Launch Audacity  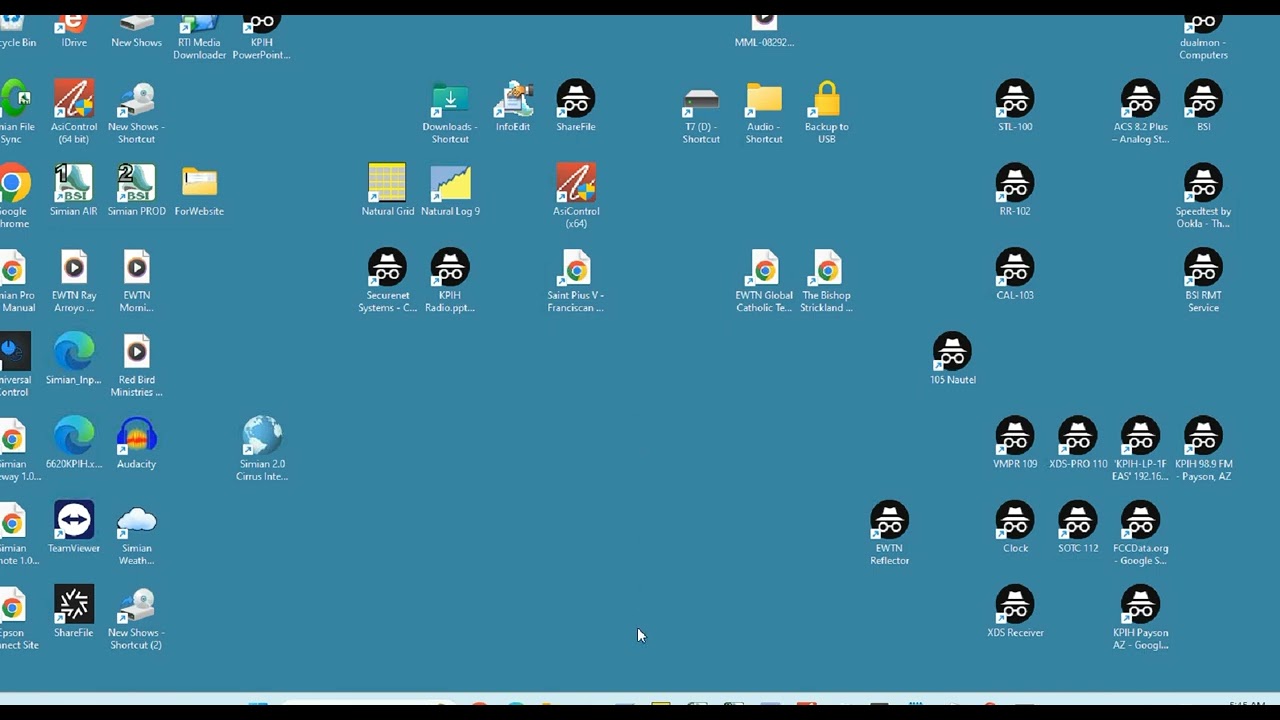136,443
